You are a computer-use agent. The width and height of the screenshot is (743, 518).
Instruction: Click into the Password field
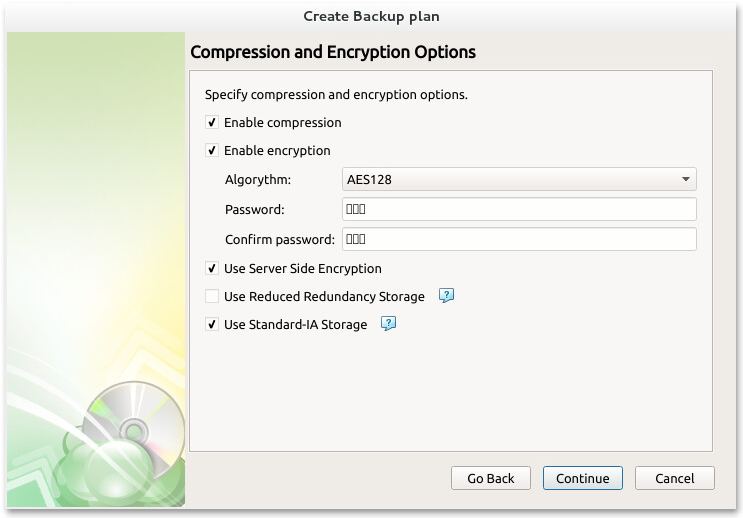tap(519, 209)
